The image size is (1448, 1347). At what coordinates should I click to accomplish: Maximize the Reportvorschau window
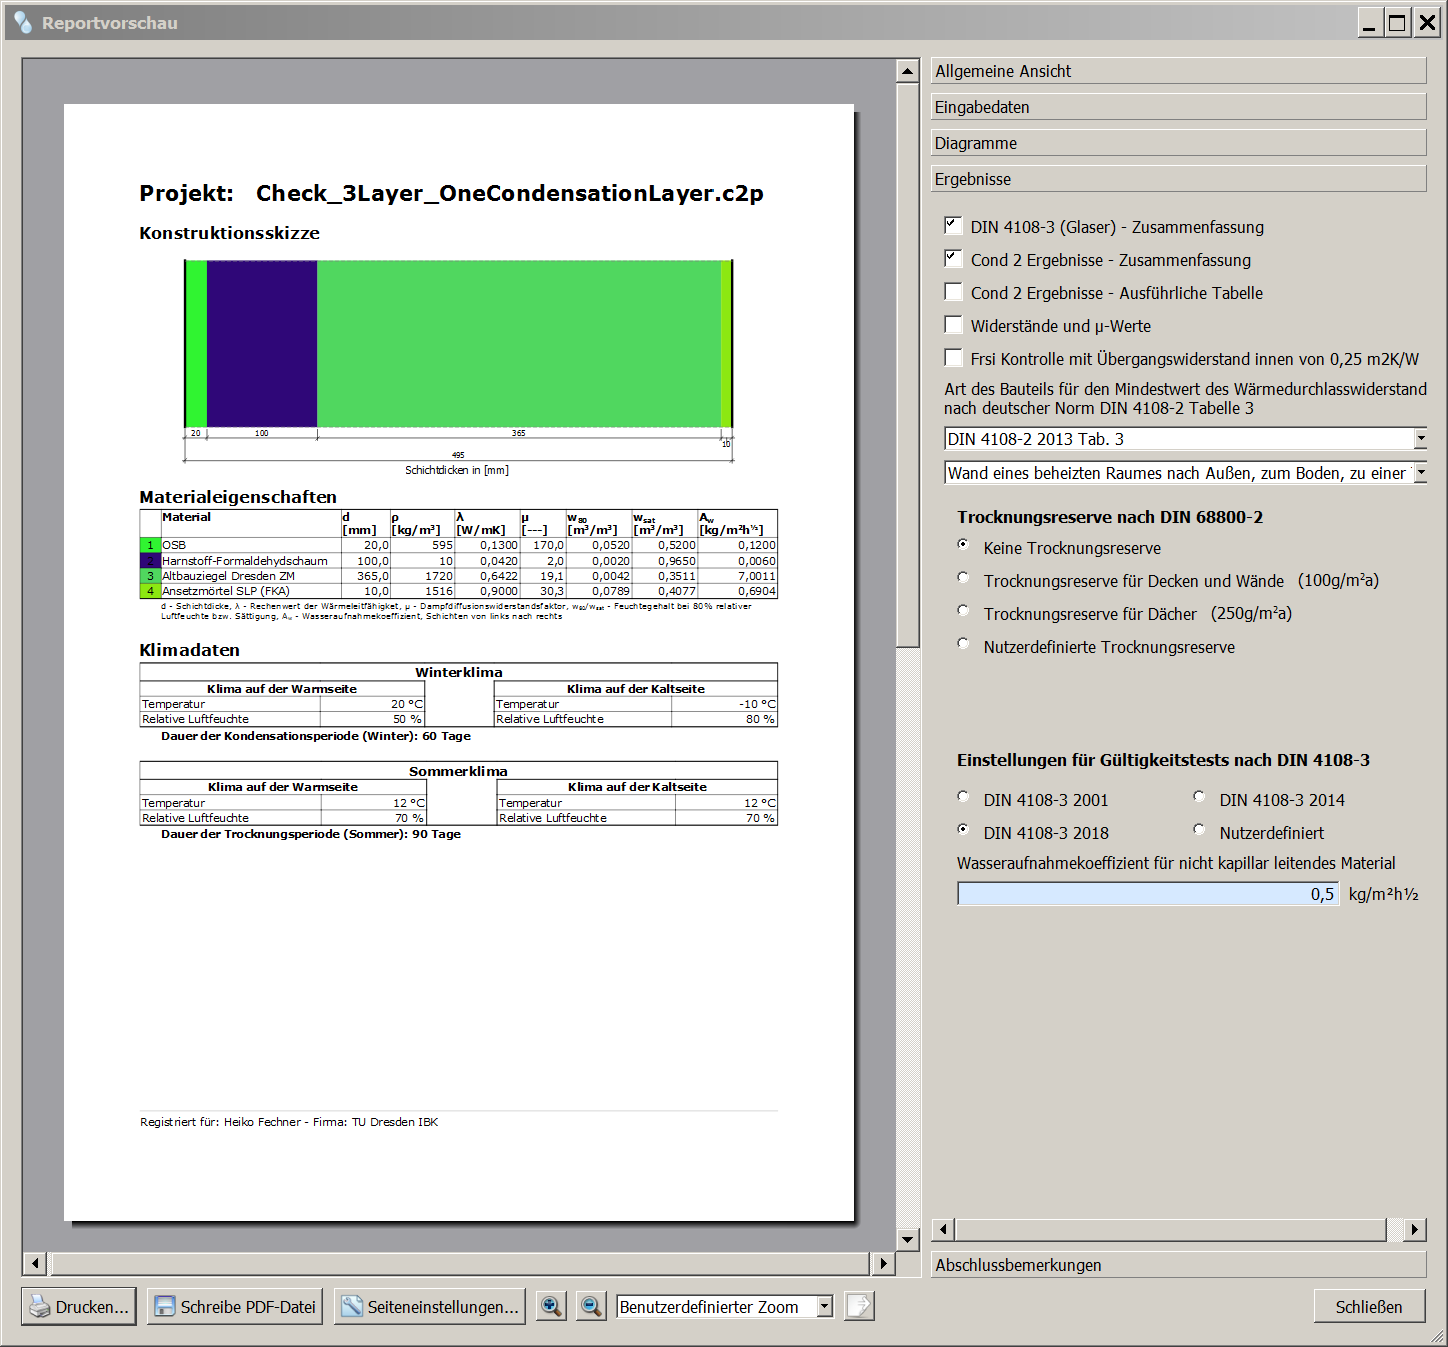point(1398,22)
